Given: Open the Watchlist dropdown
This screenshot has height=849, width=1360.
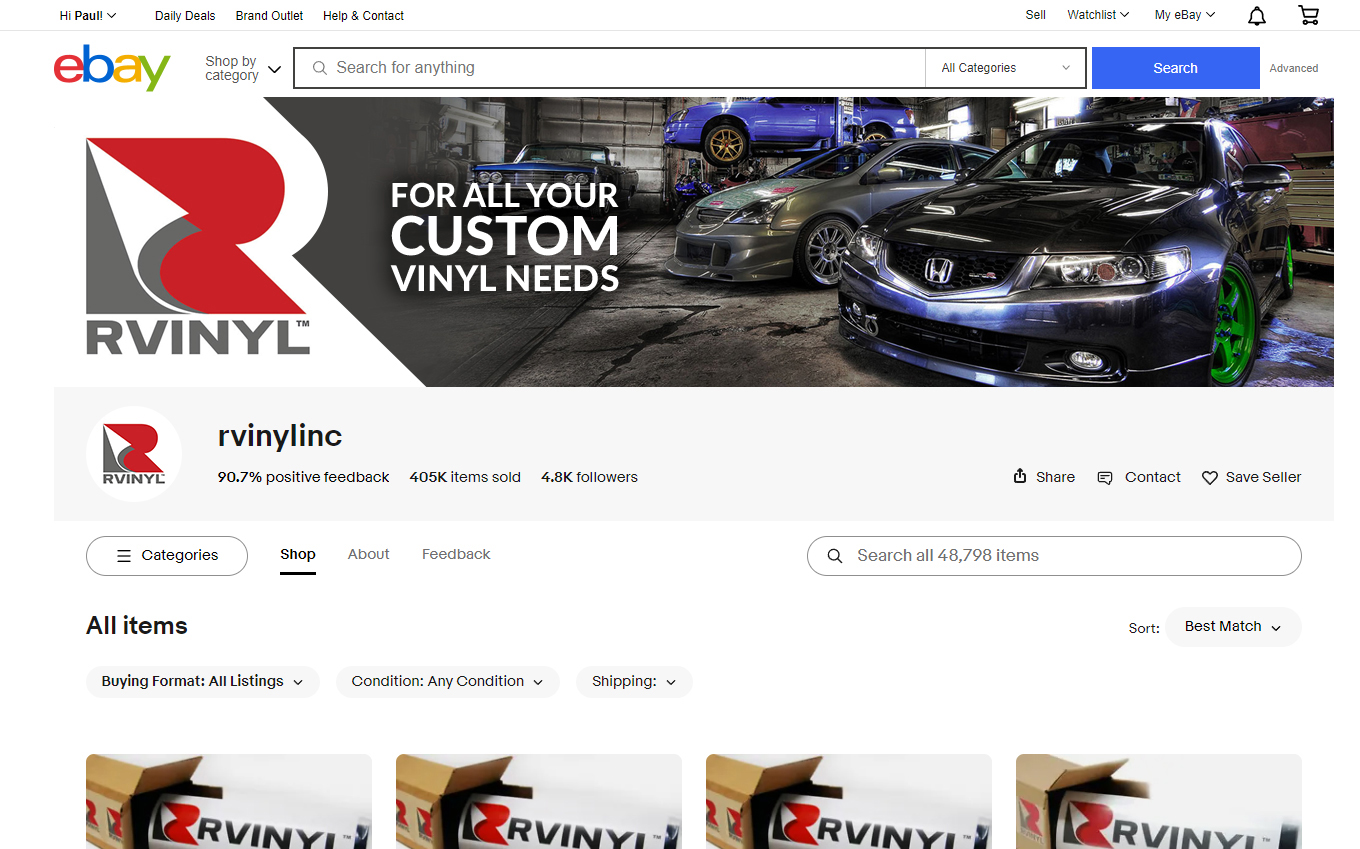Looking at the screenshot, I should (1098, 15).
